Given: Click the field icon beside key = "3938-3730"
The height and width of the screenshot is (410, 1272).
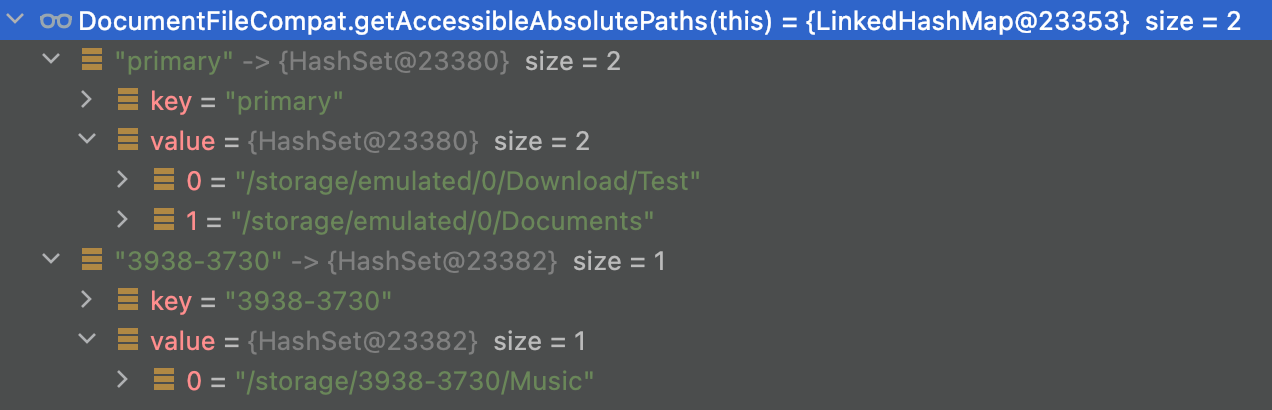Looking at the screenshot, I should 127,299.
